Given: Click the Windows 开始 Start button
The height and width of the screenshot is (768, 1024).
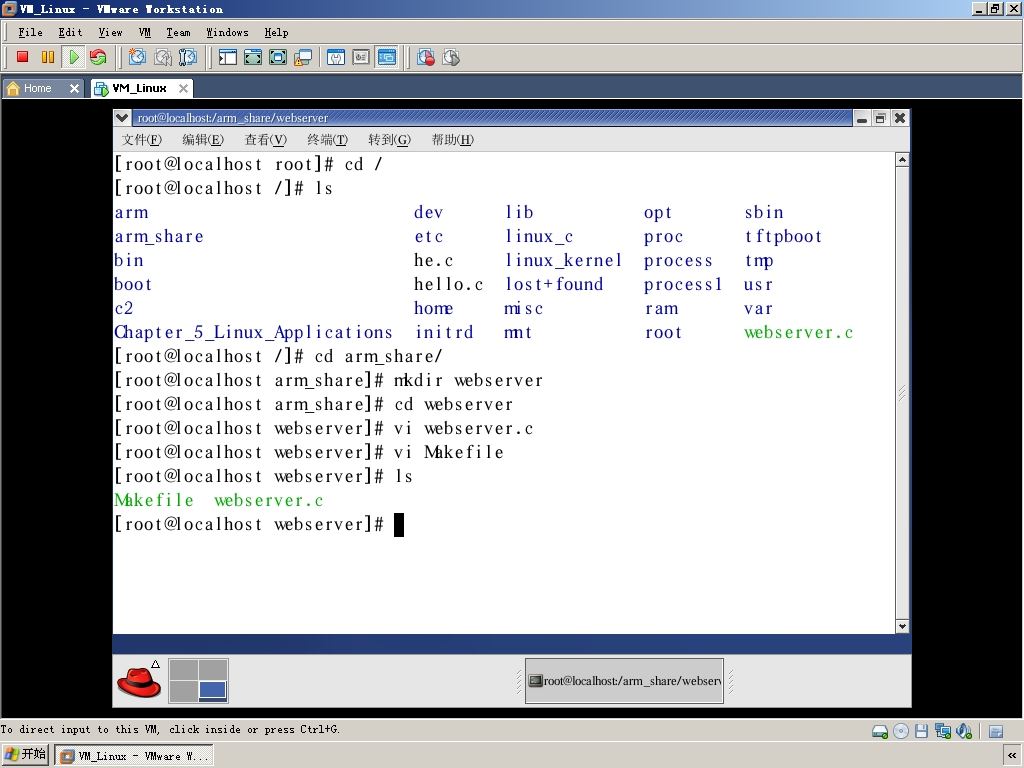Looking at the screenshot, I should point(25,755).
